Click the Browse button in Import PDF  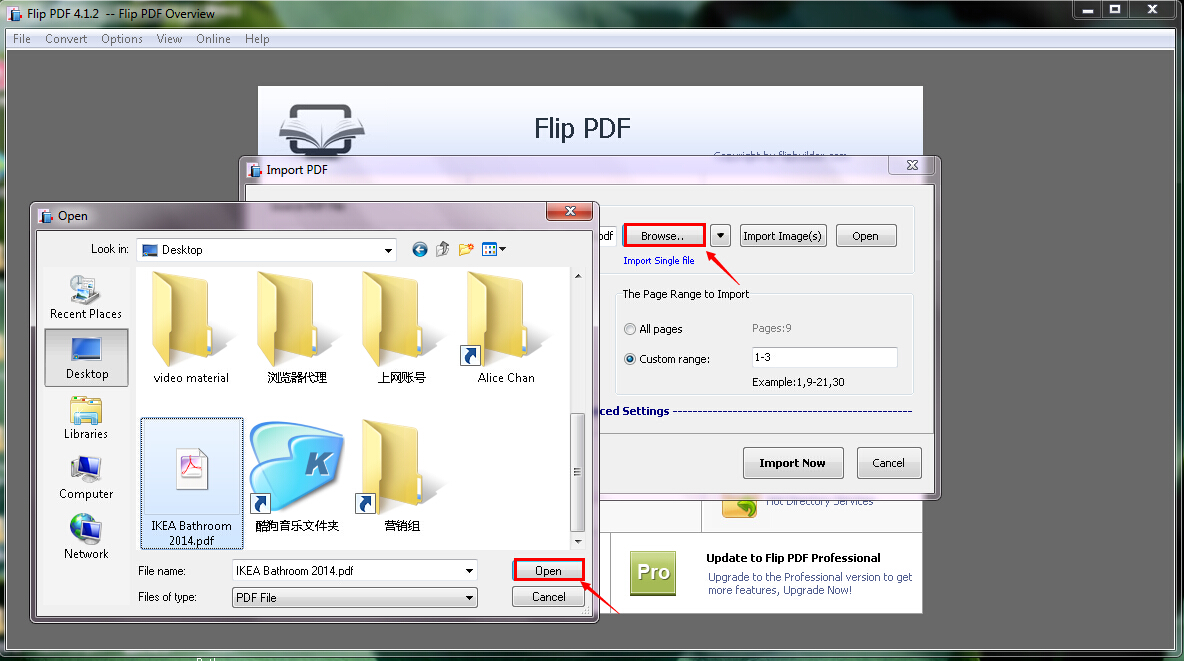[x=663, y=236]
